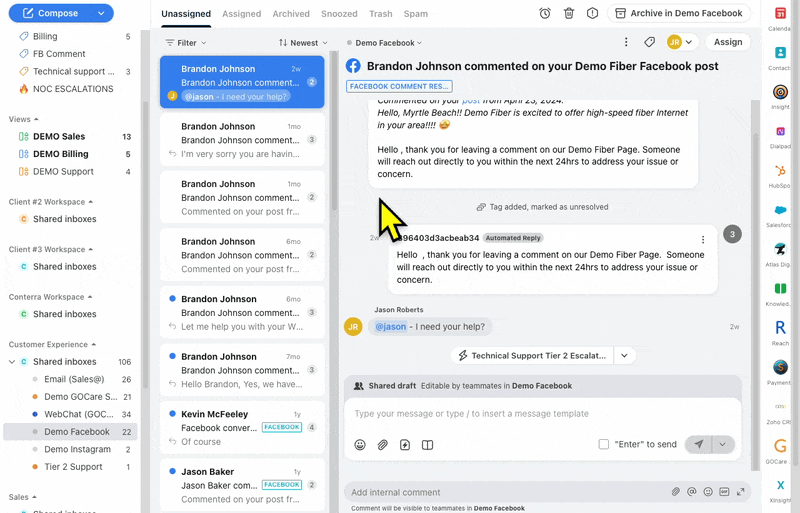Click the snooze clock icon
This screenshot has height=513, width=800.
pos(545,13)
